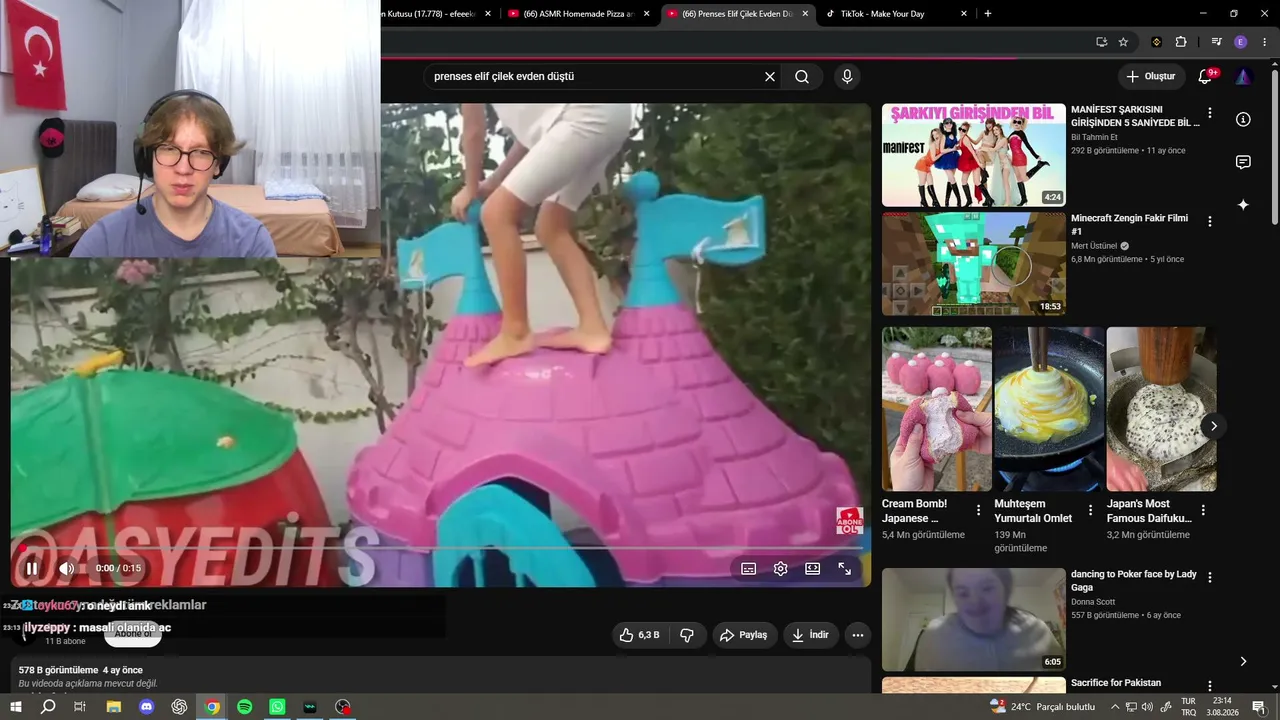This screenshot has height=720, width=1280.
Task: Open Spotify from the taskbar
Action: click(245, 707)
